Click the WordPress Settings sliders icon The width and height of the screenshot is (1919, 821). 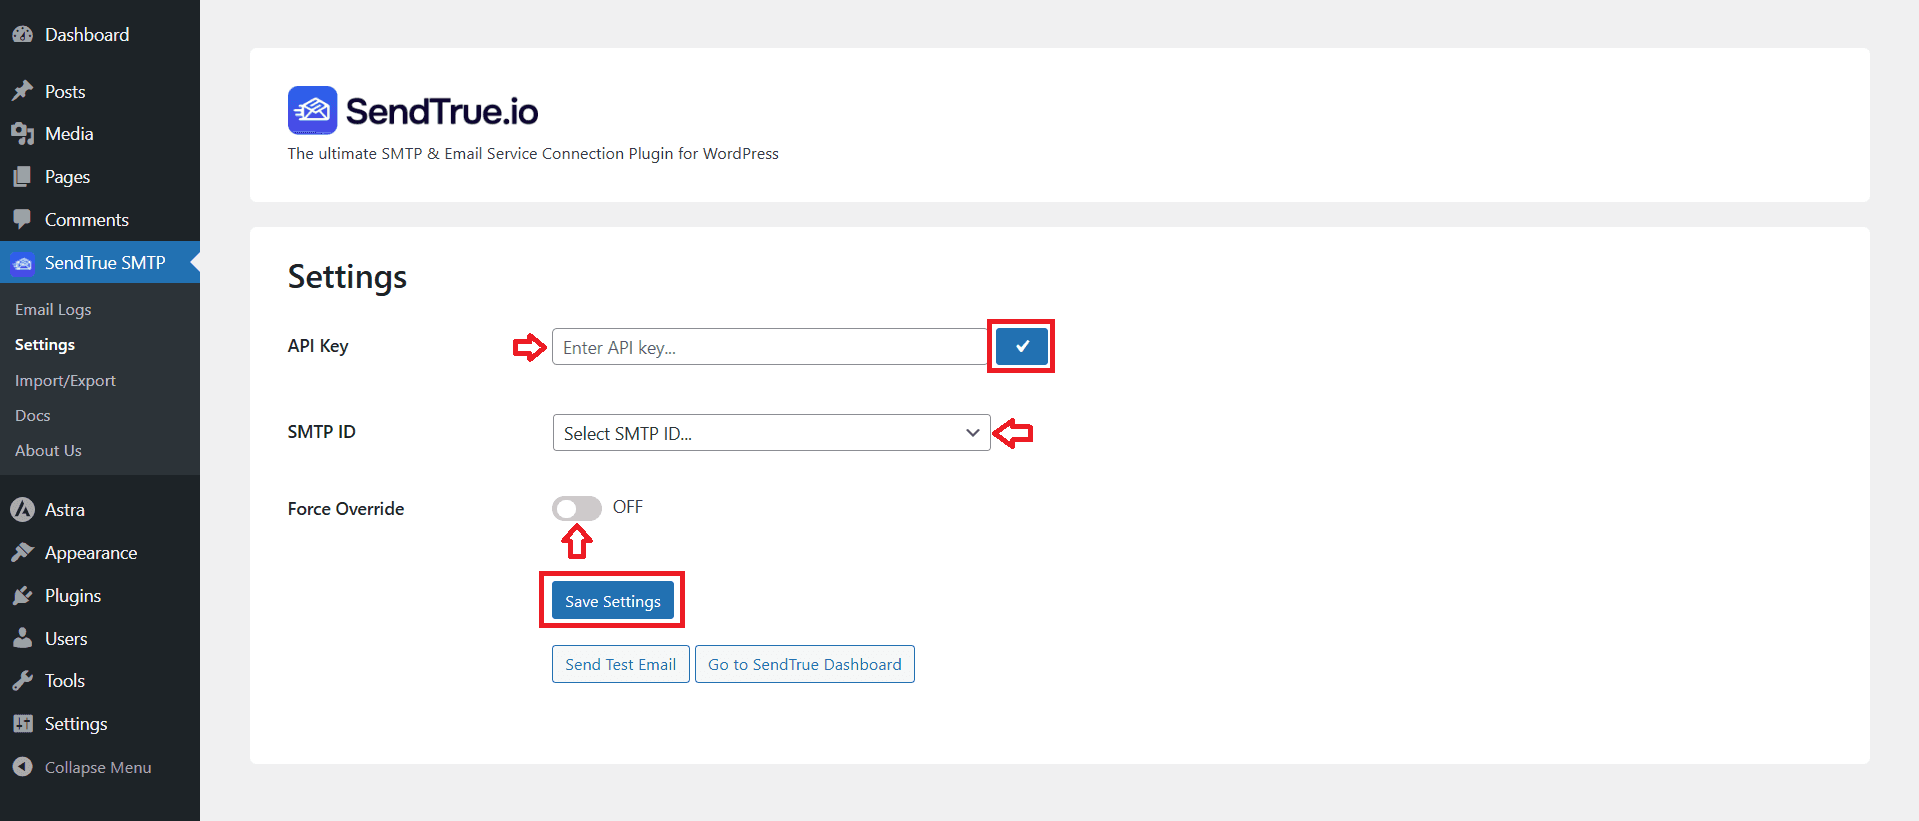pyautogui.click(x=22, y=724)
